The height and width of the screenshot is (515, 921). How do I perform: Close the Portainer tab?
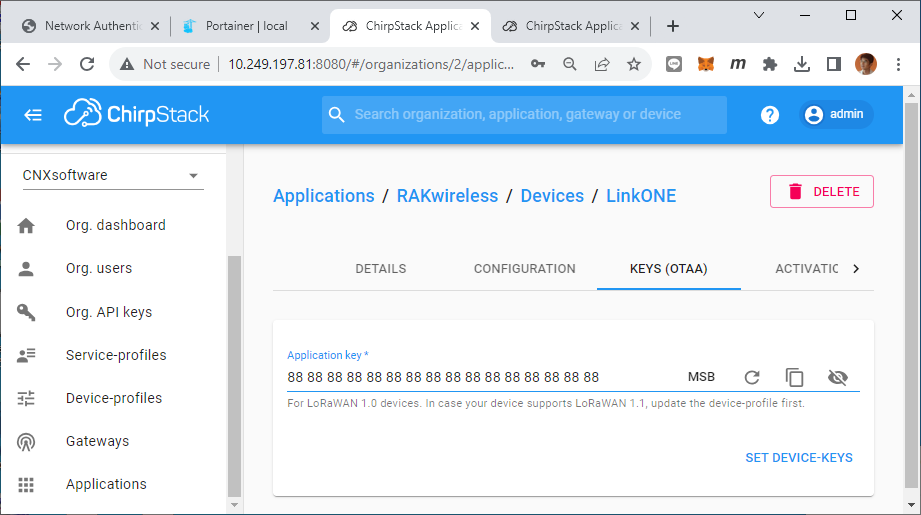315,26
